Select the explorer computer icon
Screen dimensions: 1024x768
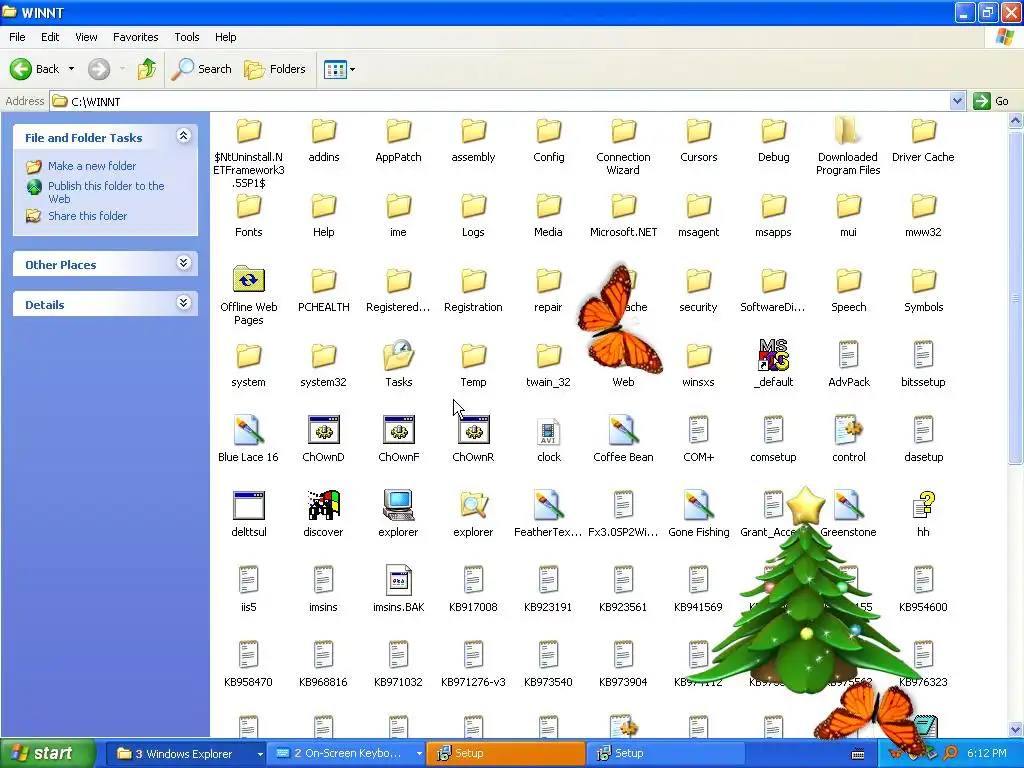(398, 506)
